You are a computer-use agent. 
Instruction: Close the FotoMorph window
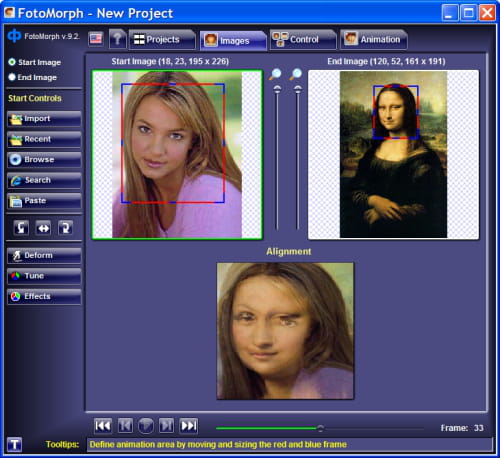pyautogui.click(x=487, y=13)
